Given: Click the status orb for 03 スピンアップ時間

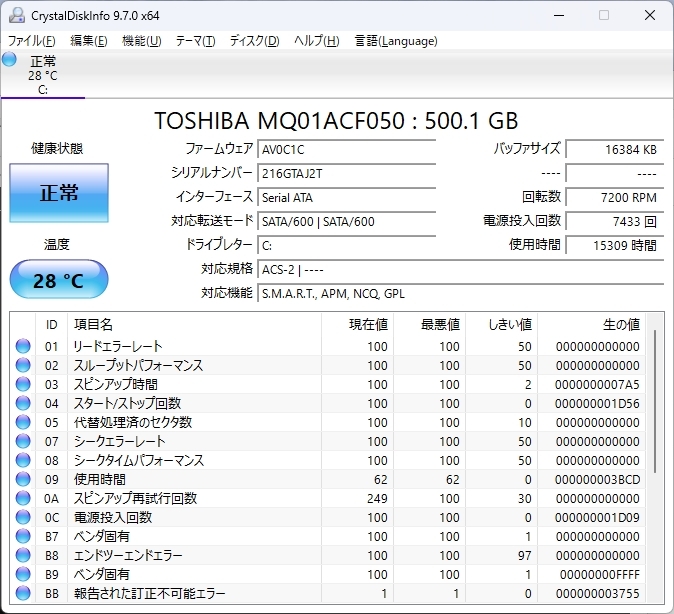Looking at the screenshot, I should pos(23,384).
